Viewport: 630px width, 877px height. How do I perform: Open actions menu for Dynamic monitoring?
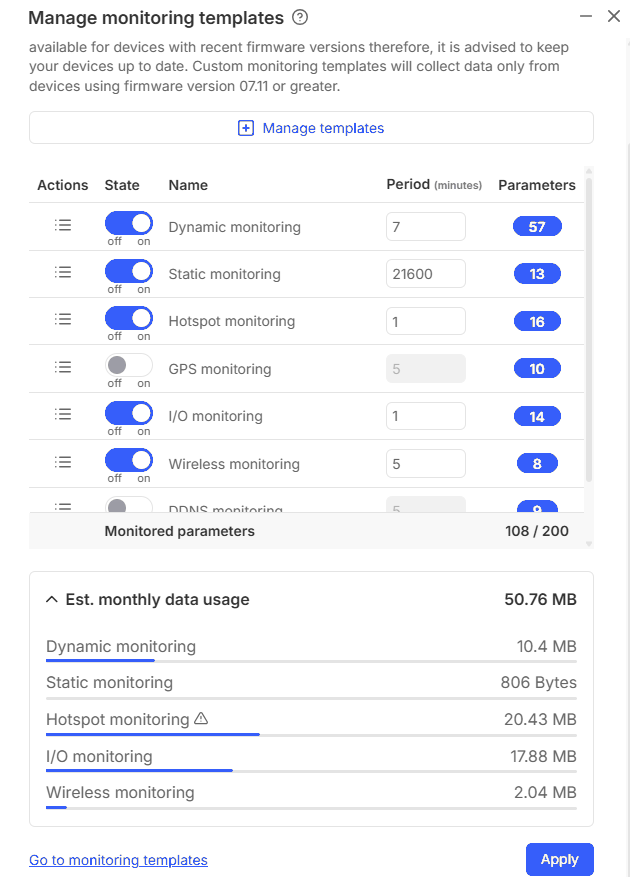pyautogui.click(x=63, y=226)
